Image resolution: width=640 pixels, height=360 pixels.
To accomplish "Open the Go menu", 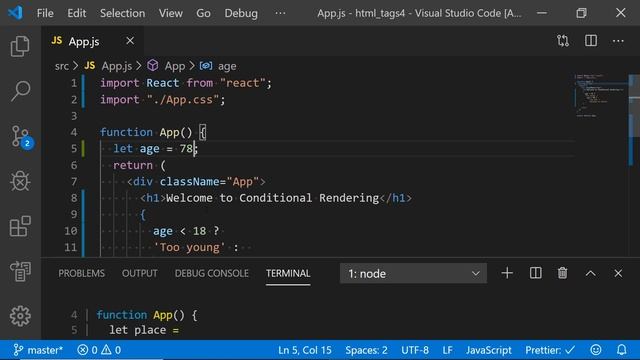I will pos(203,13).
